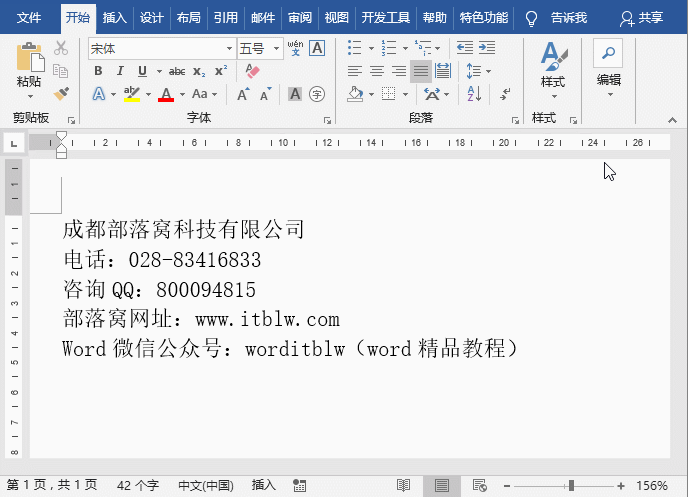The image size is (688, 497).
Task: Click the Sort A-Z icon
Action: pos(474,94)
